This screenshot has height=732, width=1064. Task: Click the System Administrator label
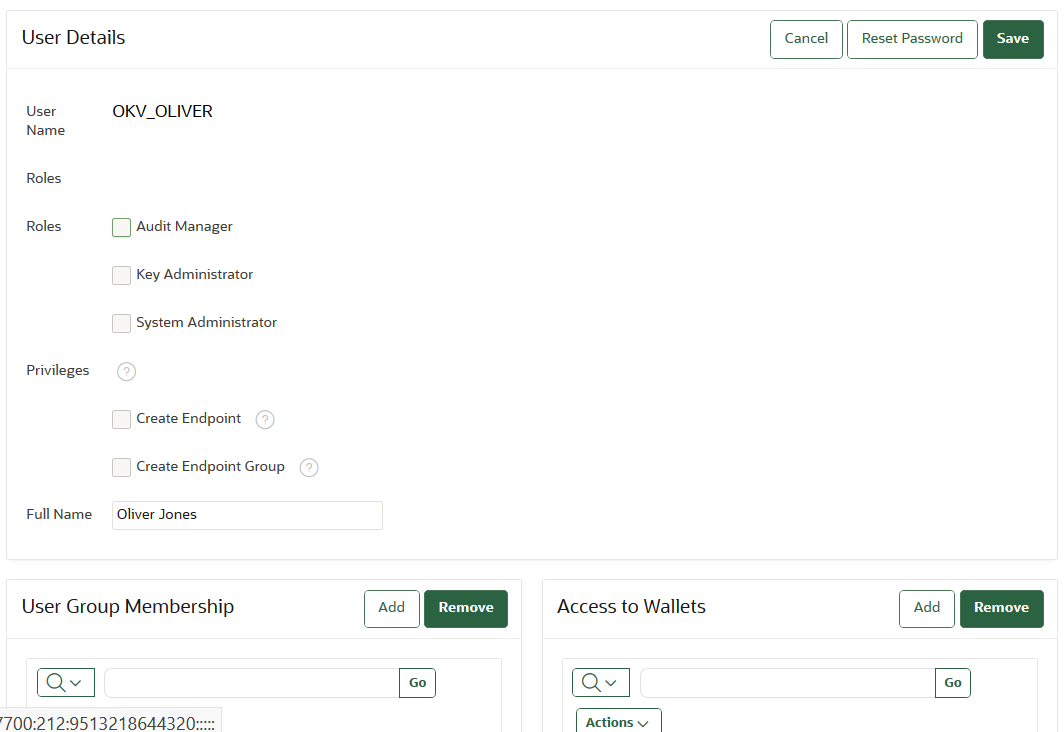tap(206, 322)
